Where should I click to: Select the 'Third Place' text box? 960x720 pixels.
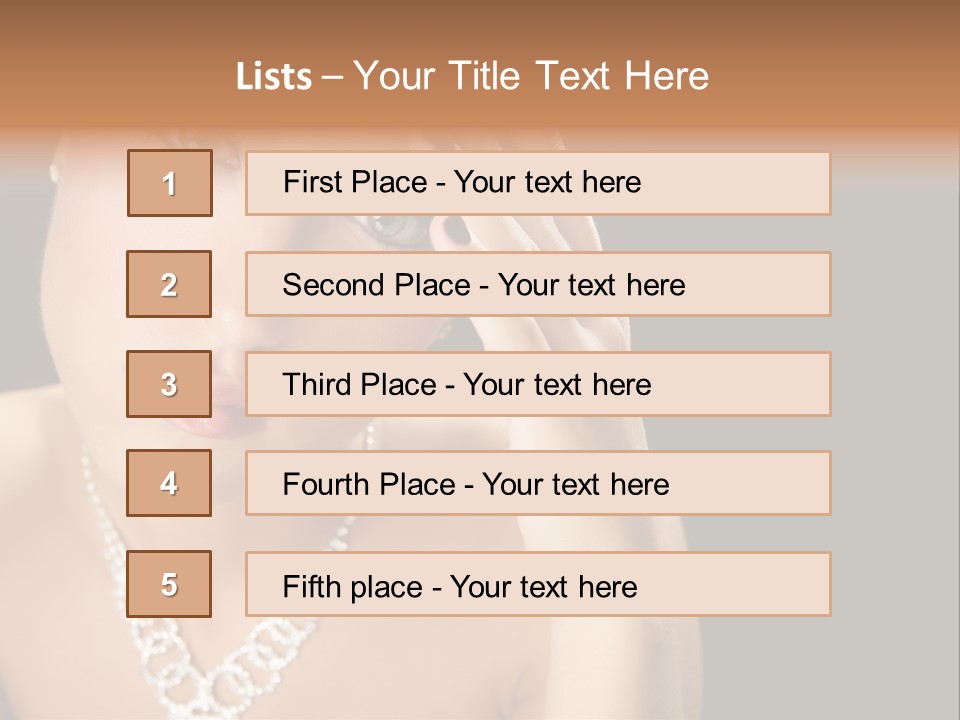(538, 384)
